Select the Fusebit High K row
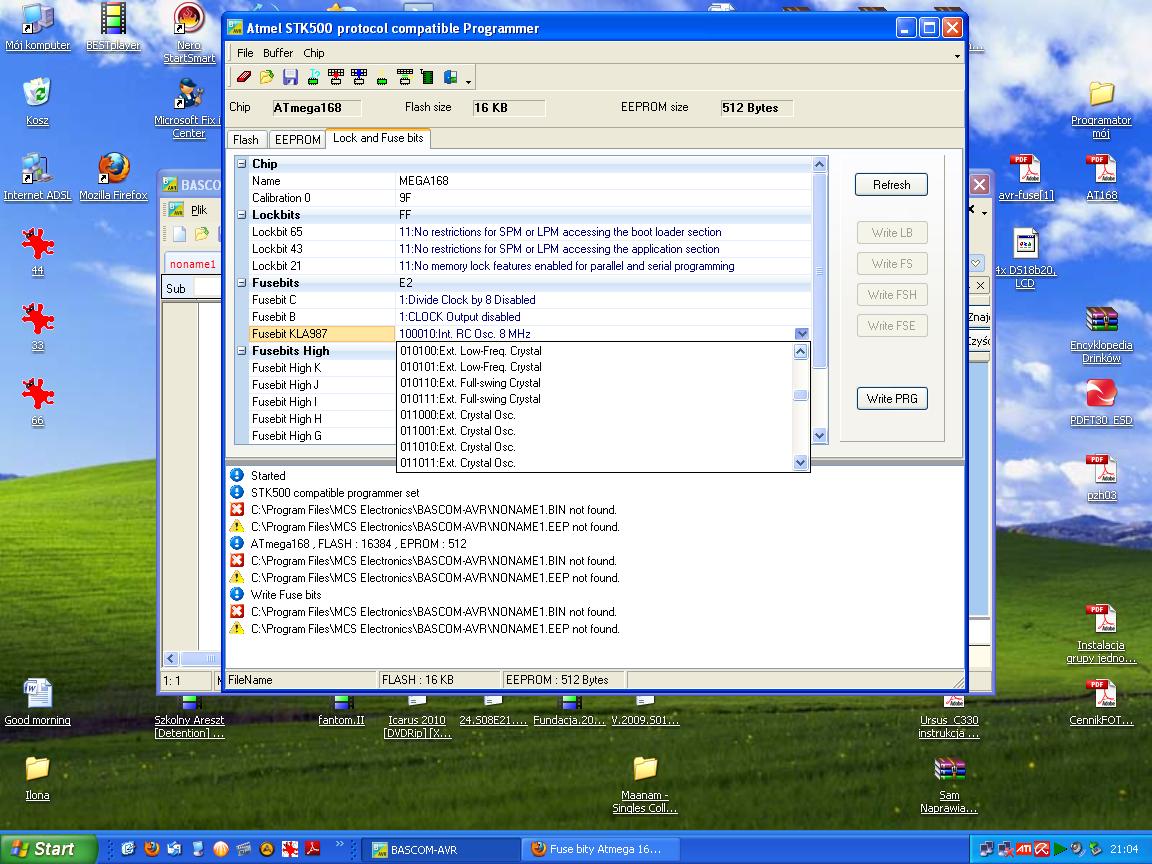Viewport: 1152px width, 864px height. pyautogui.click(x=322, y=368)
